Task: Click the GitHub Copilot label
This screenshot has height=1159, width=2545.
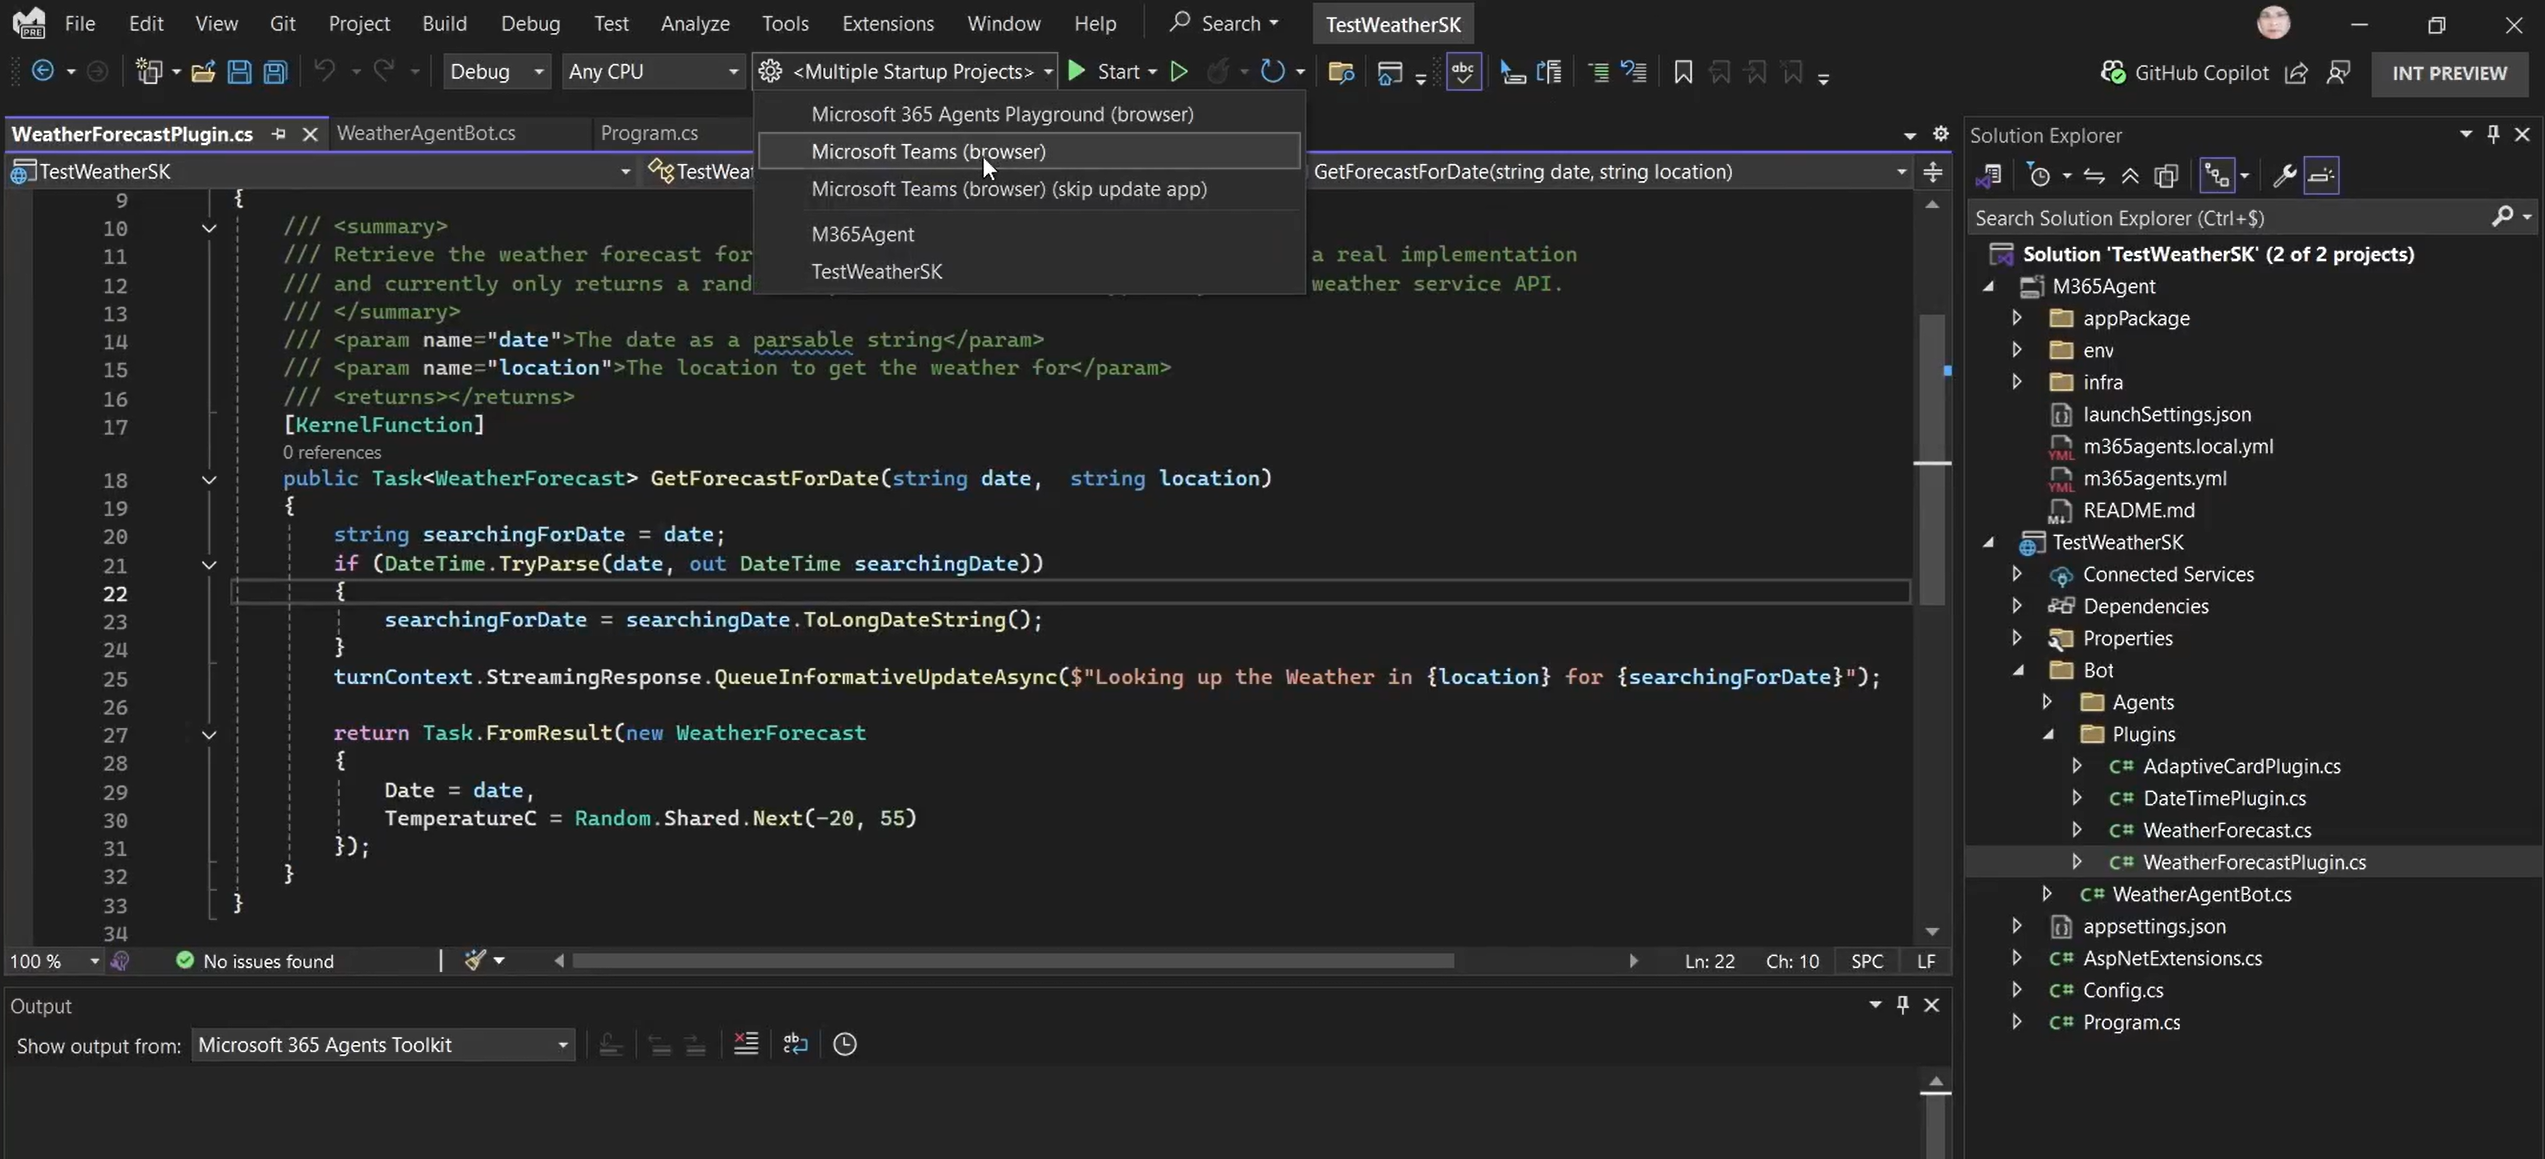Action: pos(2201,73)
